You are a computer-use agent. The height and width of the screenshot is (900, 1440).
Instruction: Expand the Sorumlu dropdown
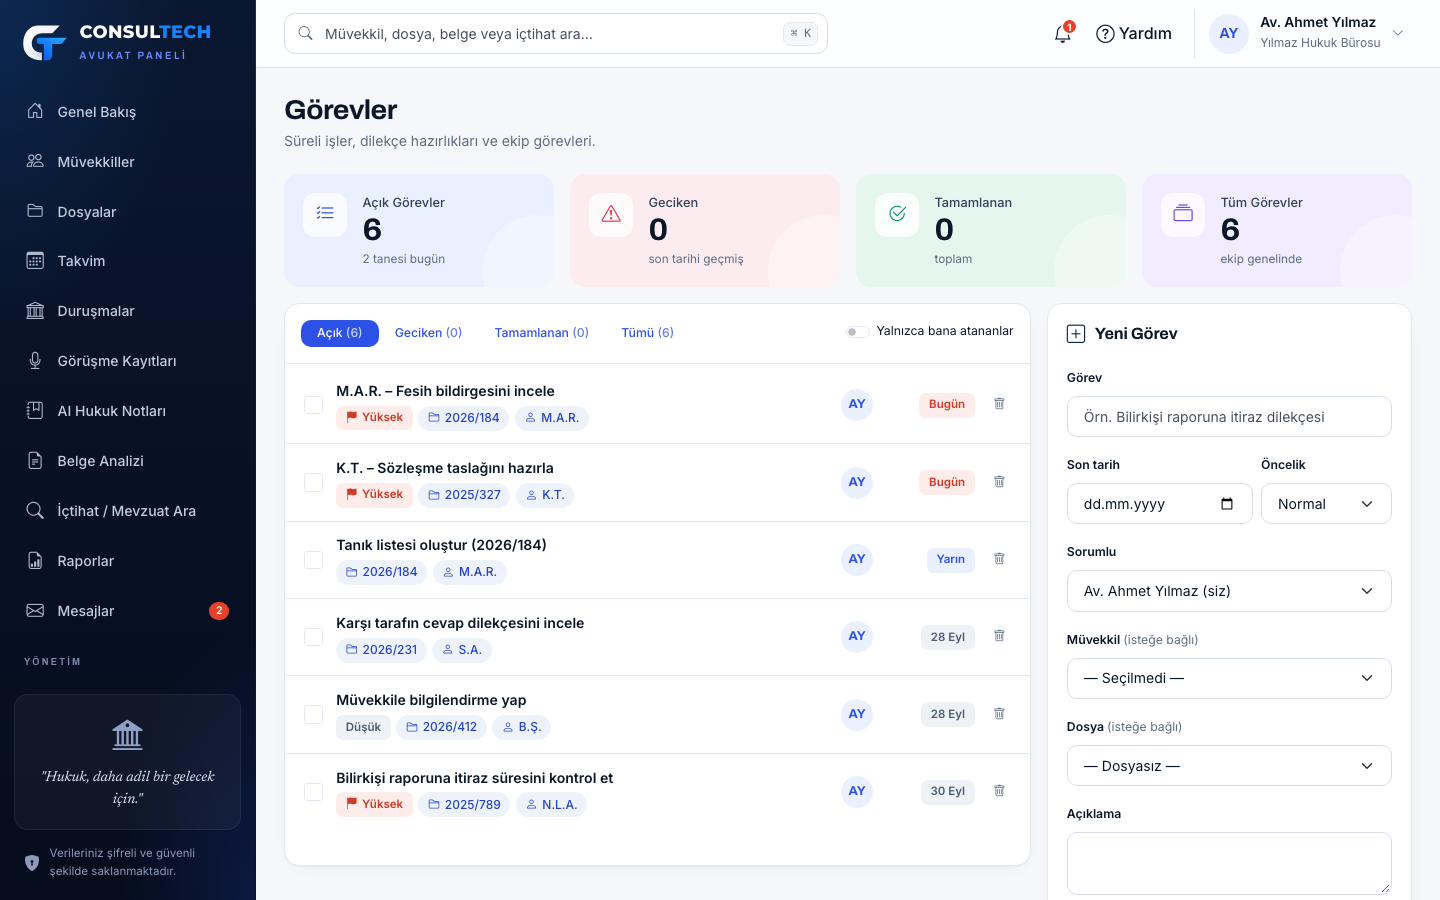(x=1229, y=591)
